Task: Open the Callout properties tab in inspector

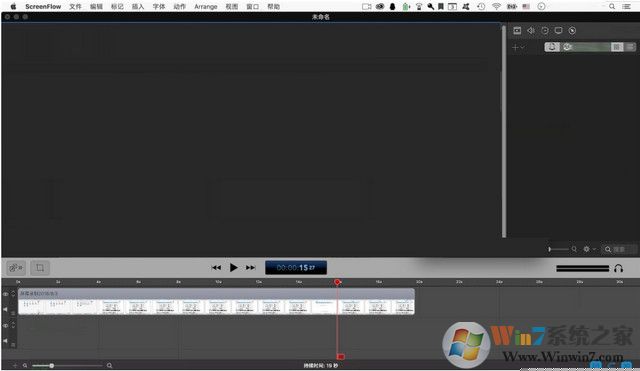Action: [572, 31]
